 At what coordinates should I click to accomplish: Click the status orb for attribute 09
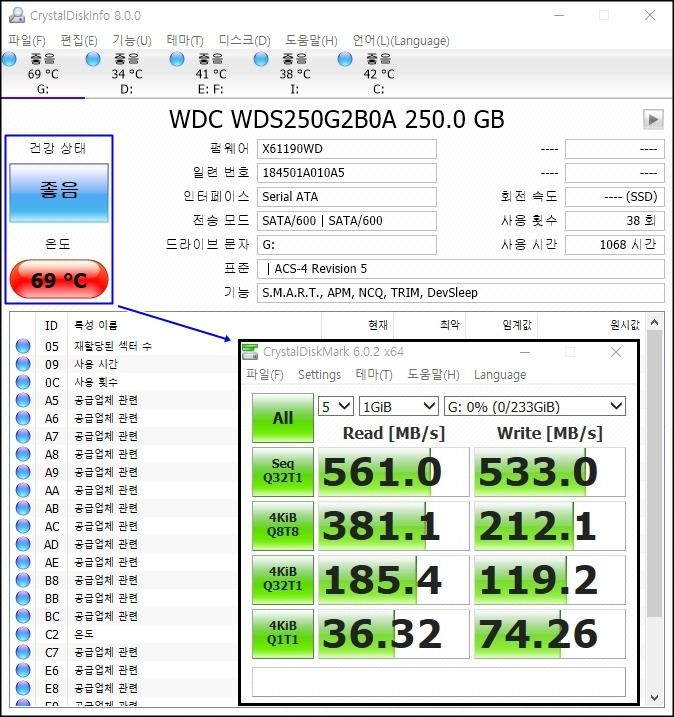point(23,364)
